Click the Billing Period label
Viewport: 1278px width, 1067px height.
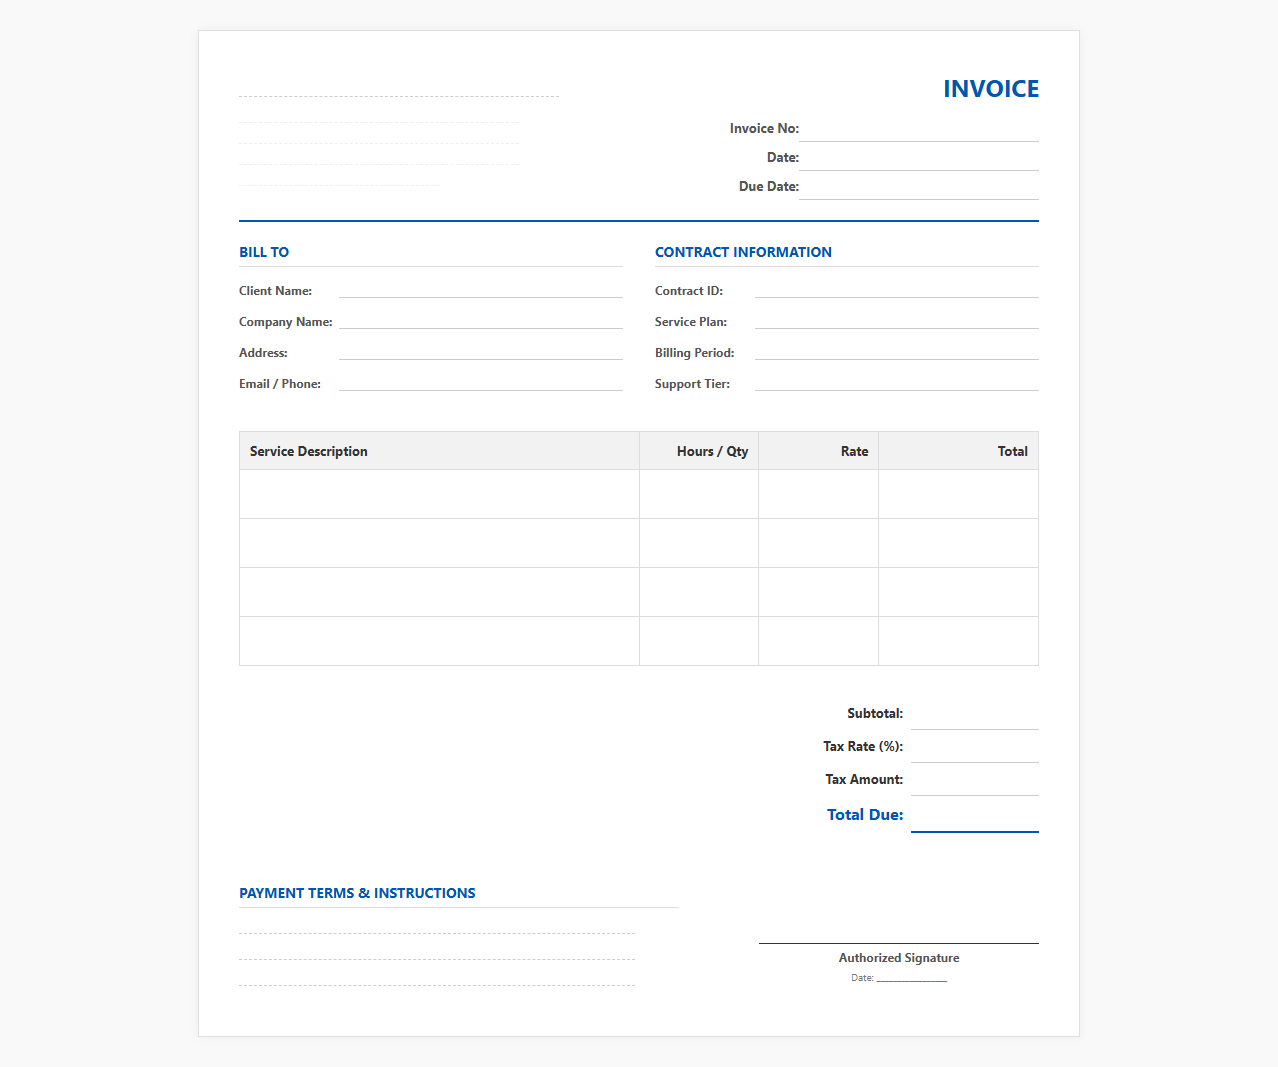pyautogui.click(x=694, y=353)
